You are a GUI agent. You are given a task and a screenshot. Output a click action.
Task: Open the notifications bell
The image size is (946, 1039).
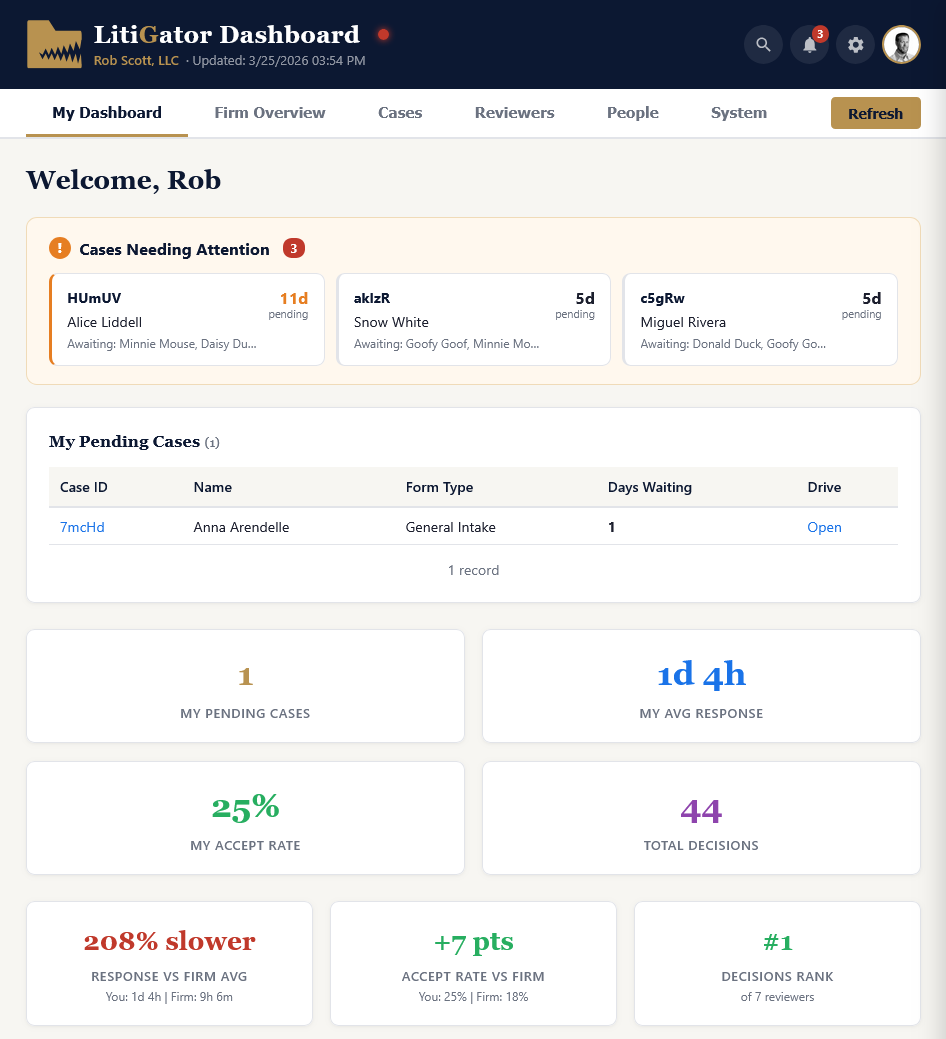point(808,45)
